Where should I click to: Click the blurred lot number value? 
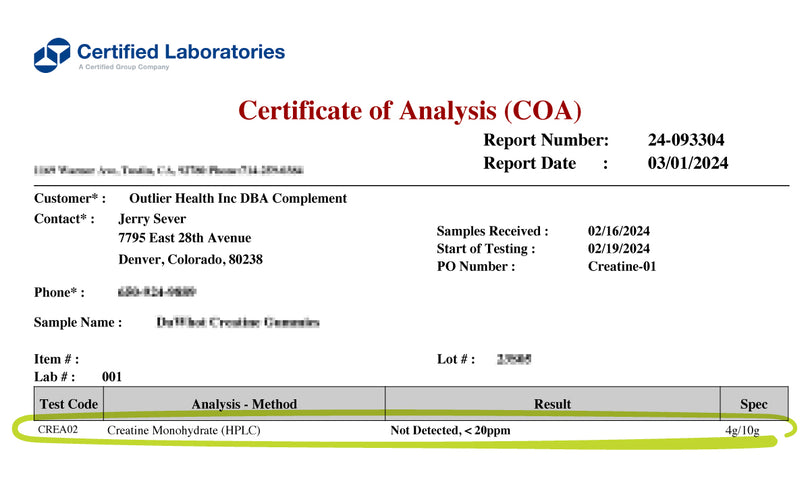tap(514, 359)
